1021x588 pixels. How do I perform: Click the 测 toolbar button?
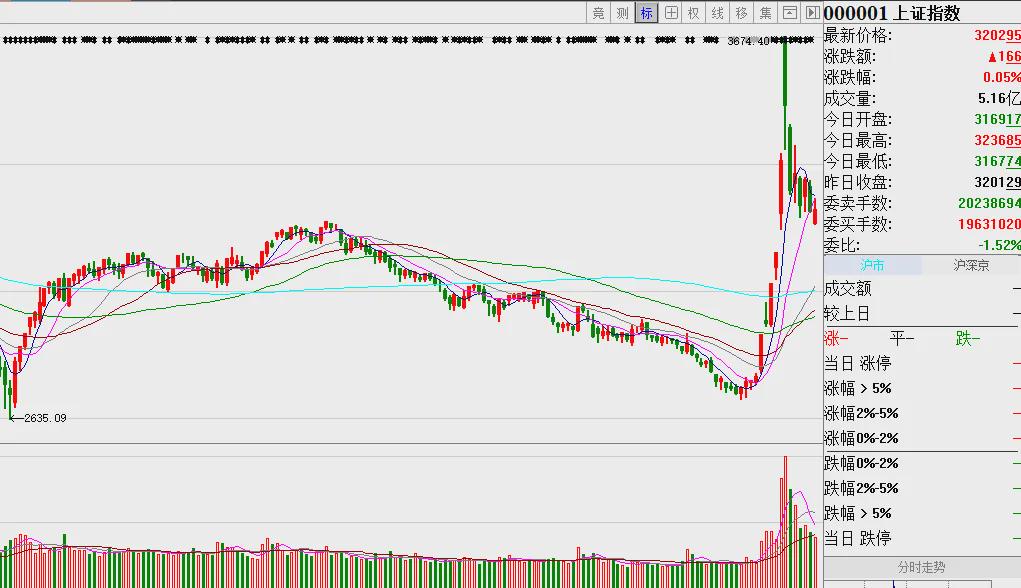pos(622,13)
